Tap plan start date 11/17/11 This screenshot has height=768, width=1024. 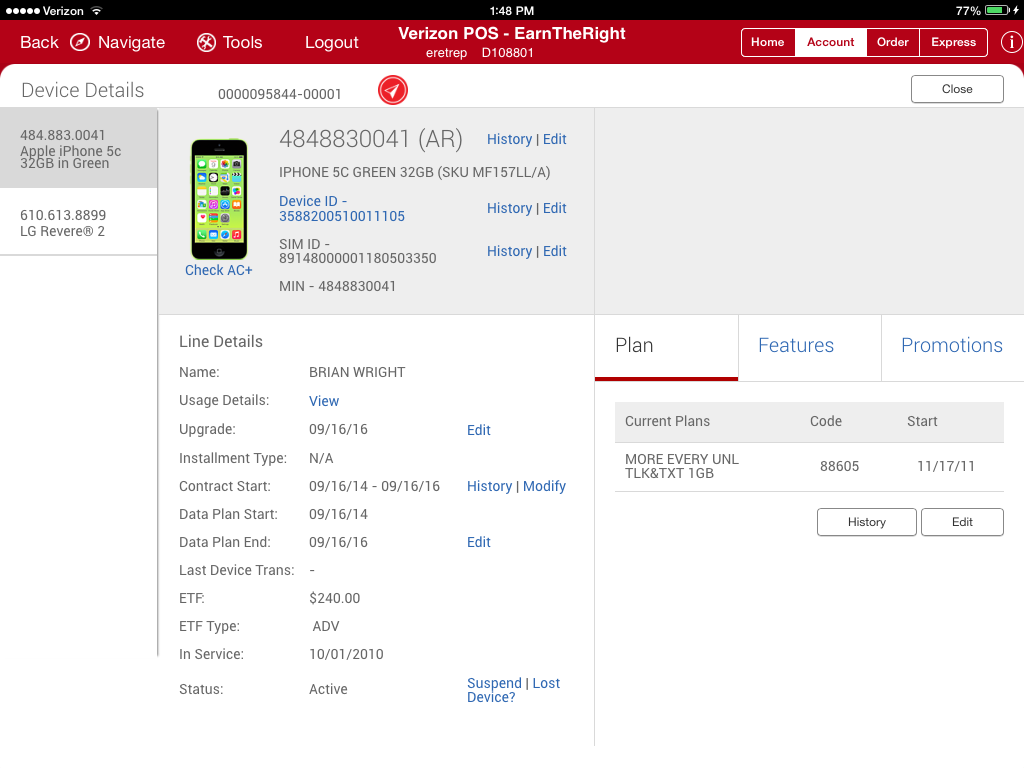[946, 466]
